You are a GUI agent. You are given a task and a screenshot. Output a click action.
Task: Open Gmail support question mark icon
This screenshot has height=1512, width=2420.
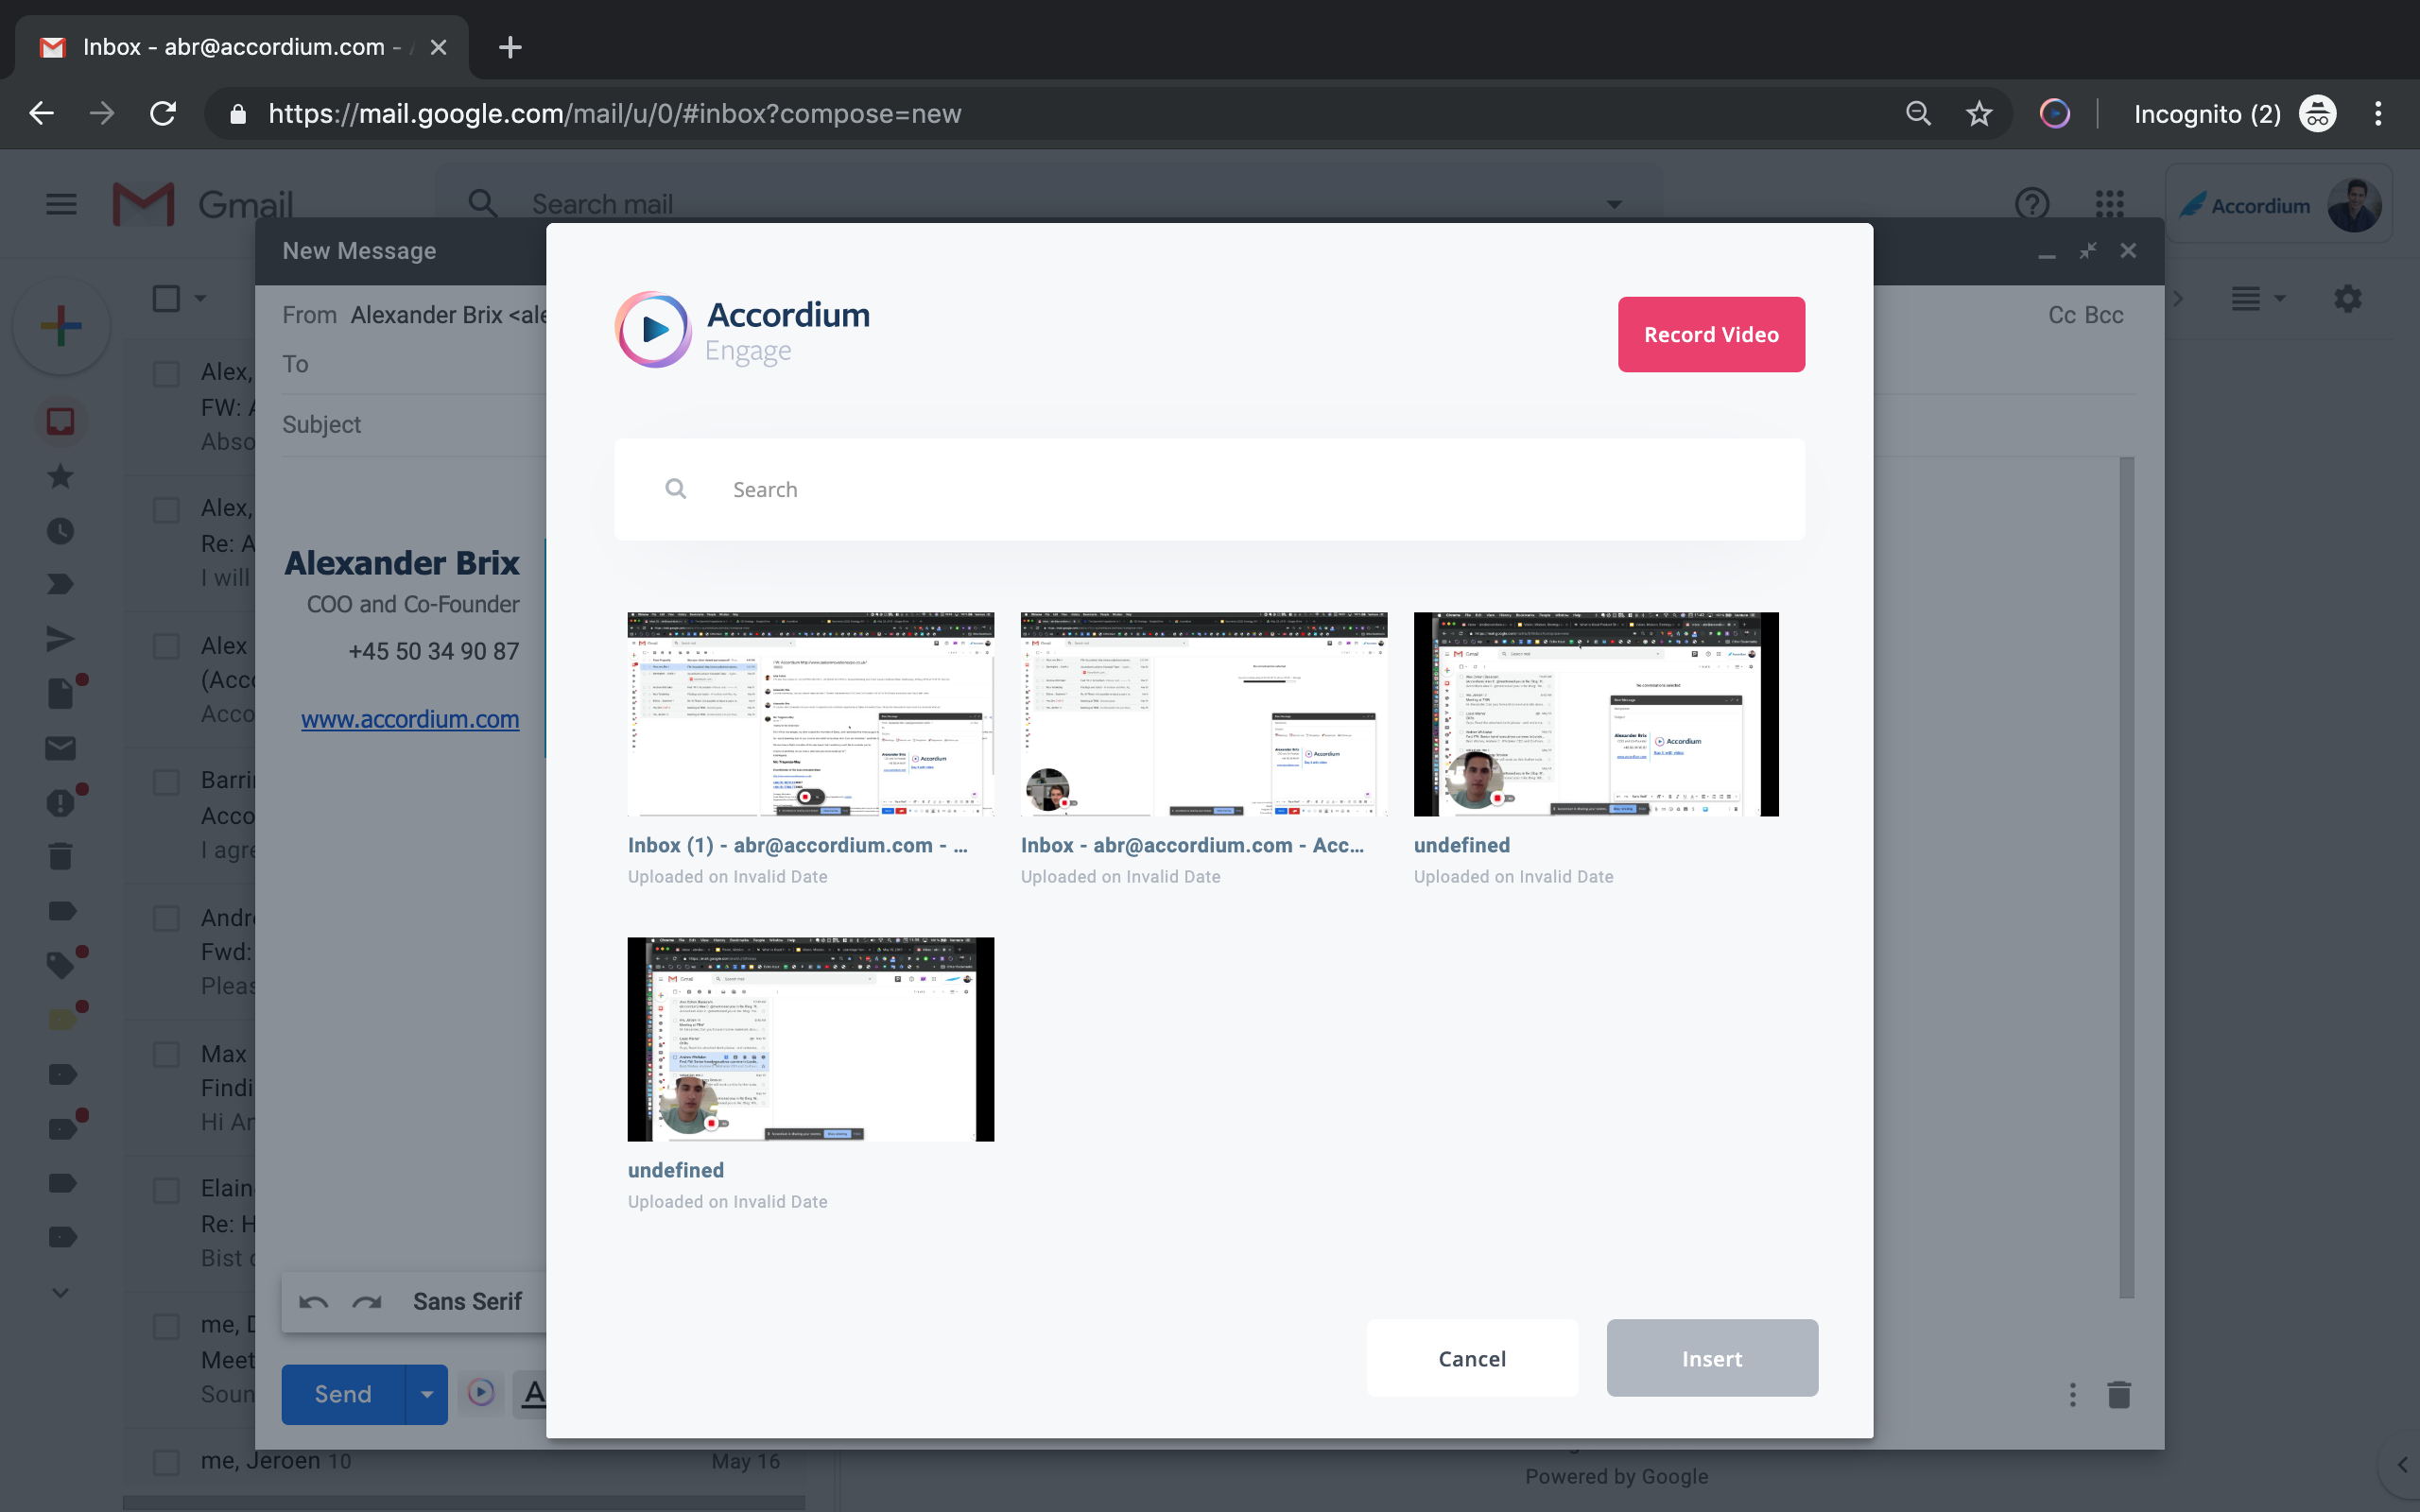[2032, 204]
